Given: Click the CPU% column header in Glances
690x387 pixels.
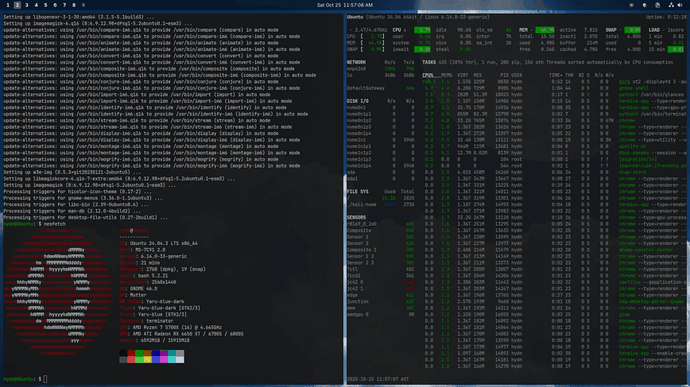Looking at the screenshot, I should 427,75.
